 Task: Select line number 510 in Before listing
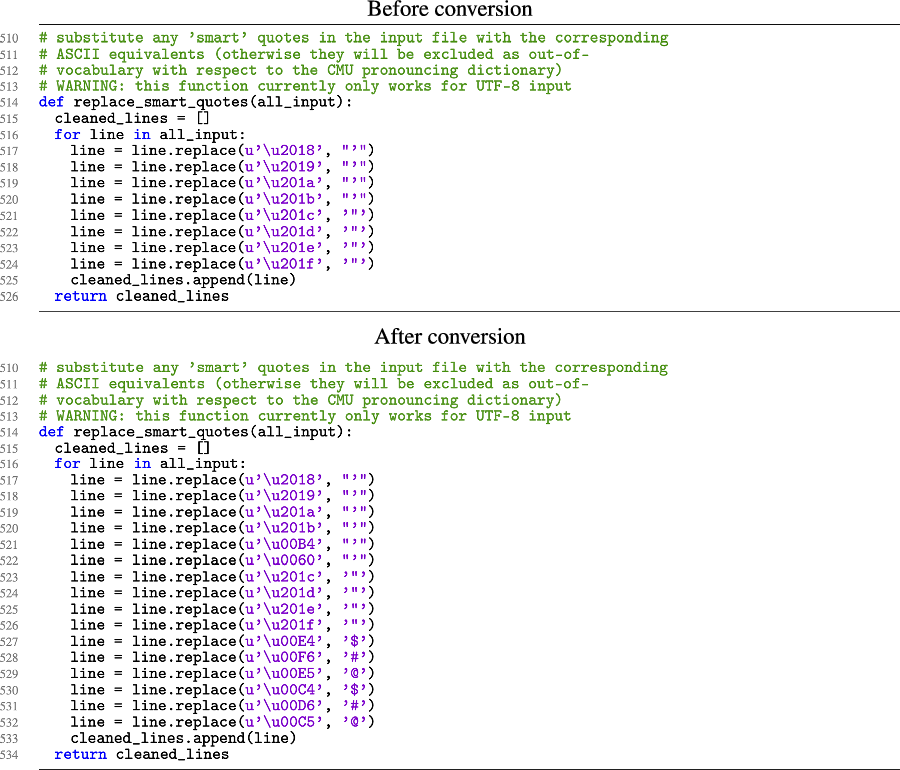pos(12,38)
